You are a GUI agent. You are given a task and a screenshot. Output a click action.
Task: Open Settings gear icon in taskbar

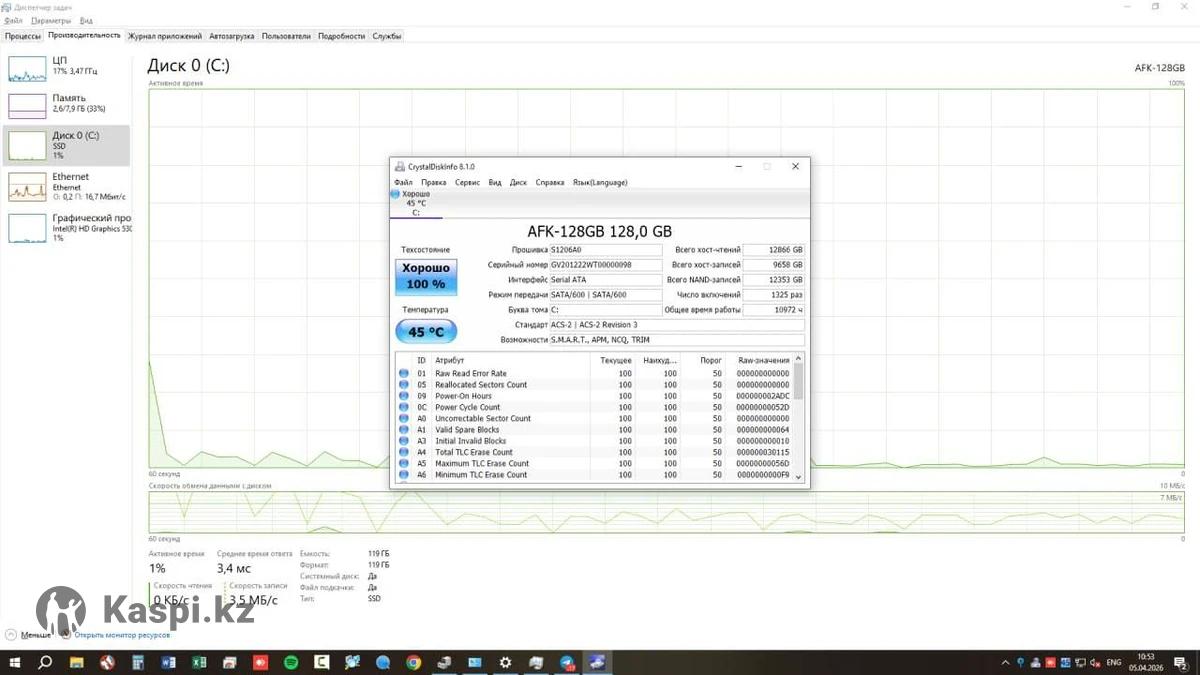point(505,662)
